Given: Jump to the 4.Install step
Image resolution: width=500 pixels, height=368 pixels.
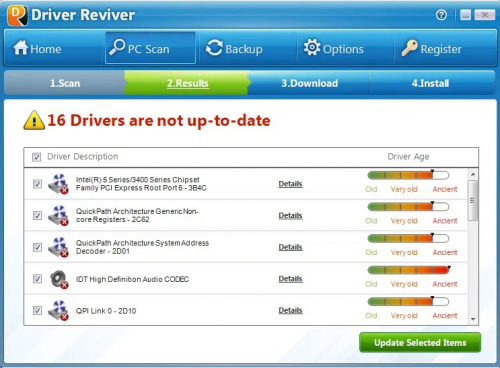Looking at the screenshot, I should 430,83.
